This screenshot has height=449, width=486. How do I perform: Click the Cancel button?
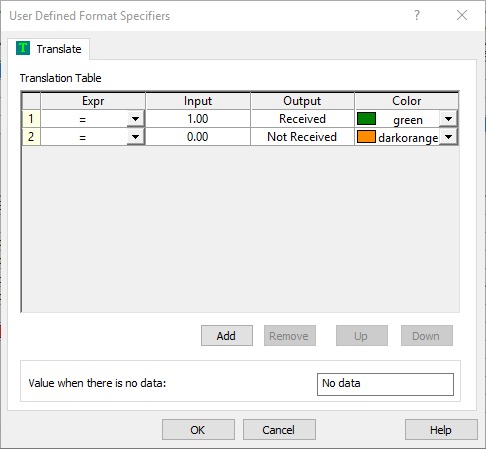coord(279,430)
